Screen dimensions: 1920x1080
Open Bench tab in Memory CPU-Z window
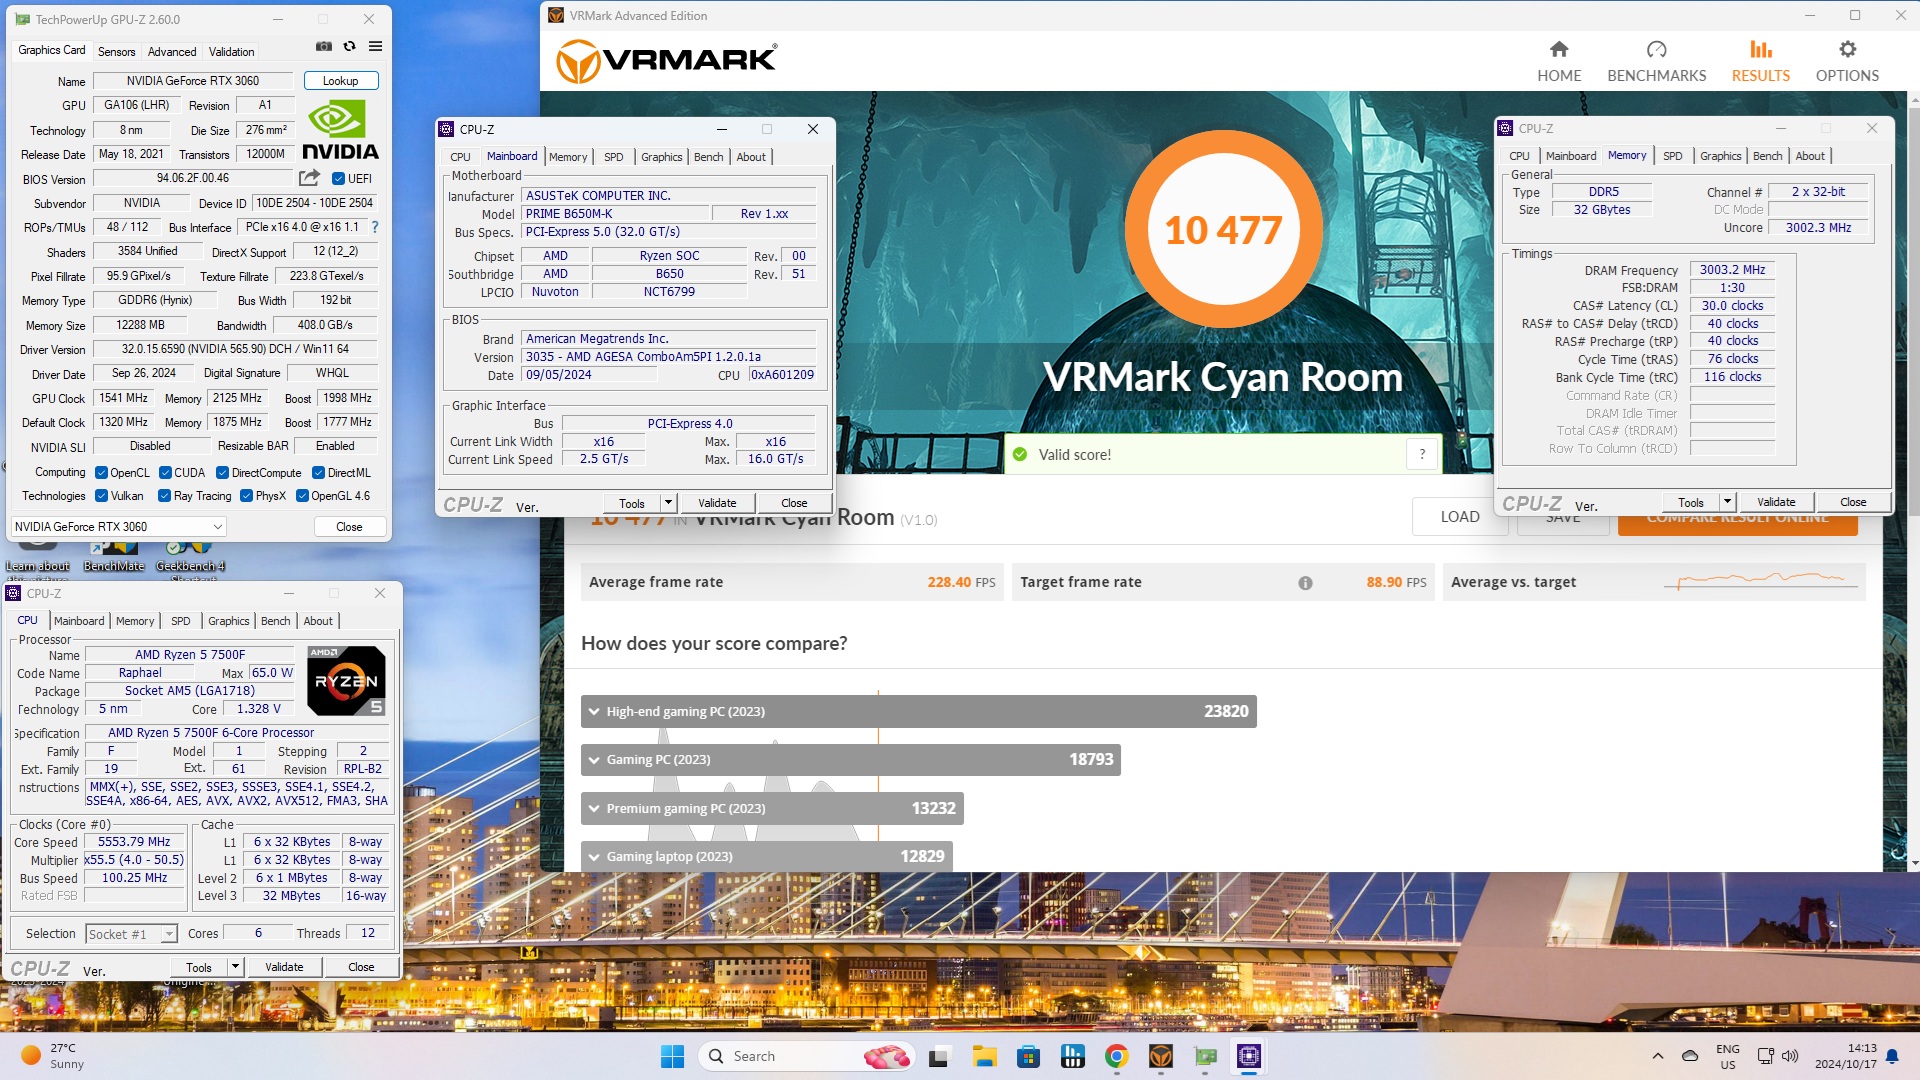point(1767,156)
